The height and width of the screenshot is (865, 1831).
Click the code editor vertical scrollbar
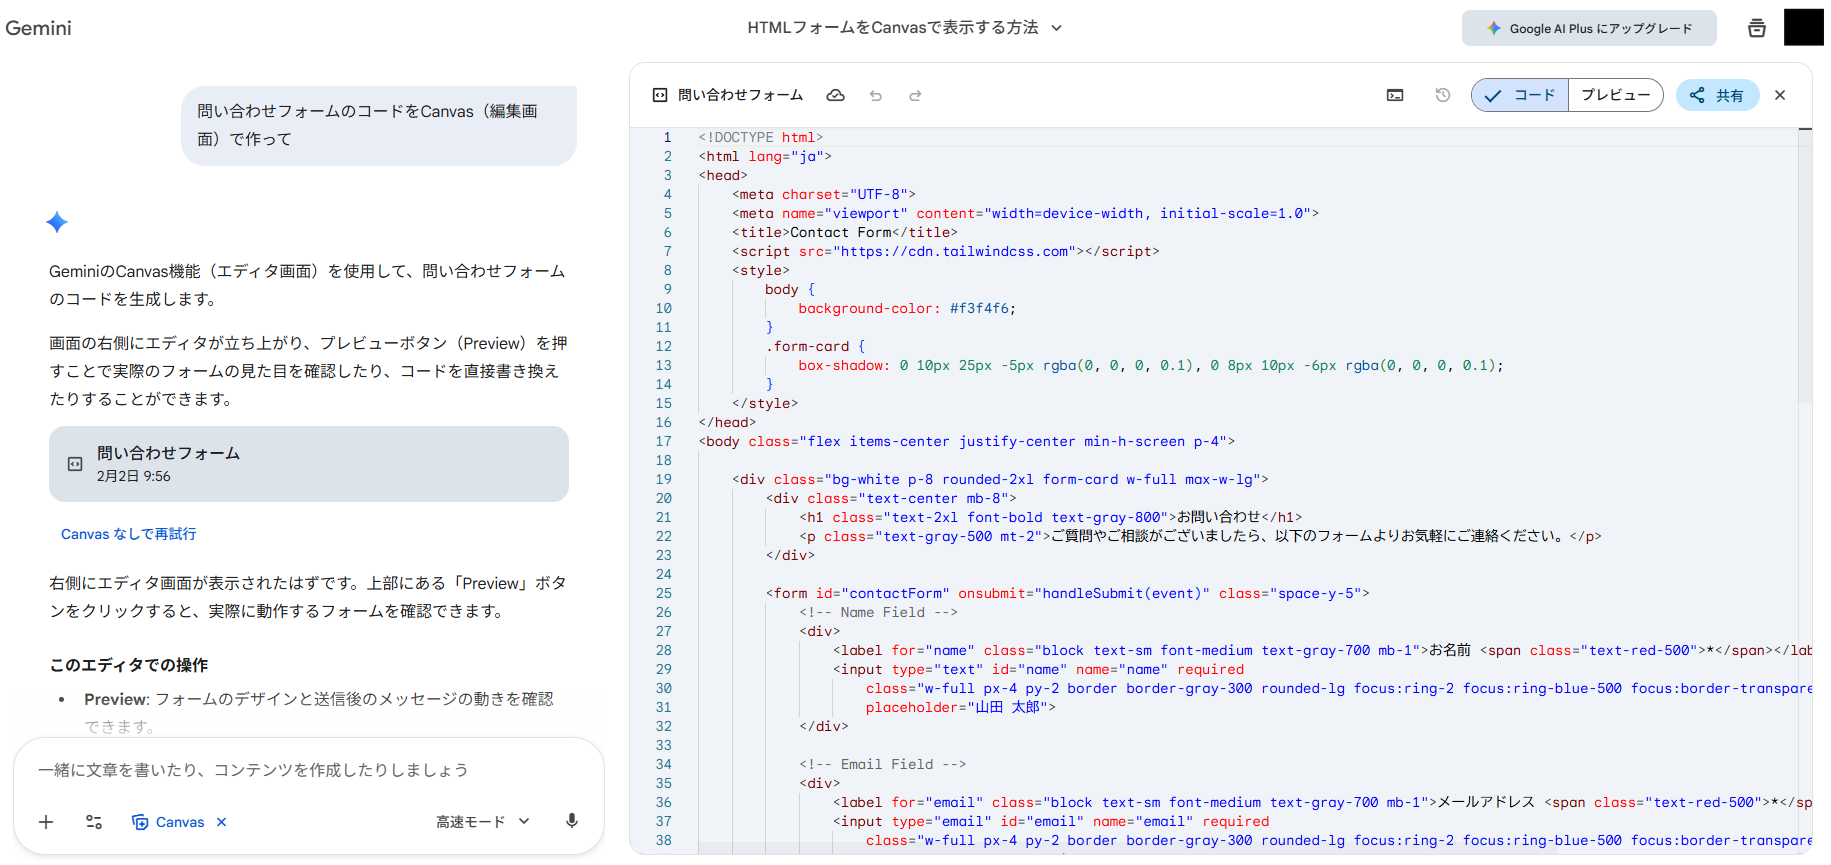tap(1805, 265)
